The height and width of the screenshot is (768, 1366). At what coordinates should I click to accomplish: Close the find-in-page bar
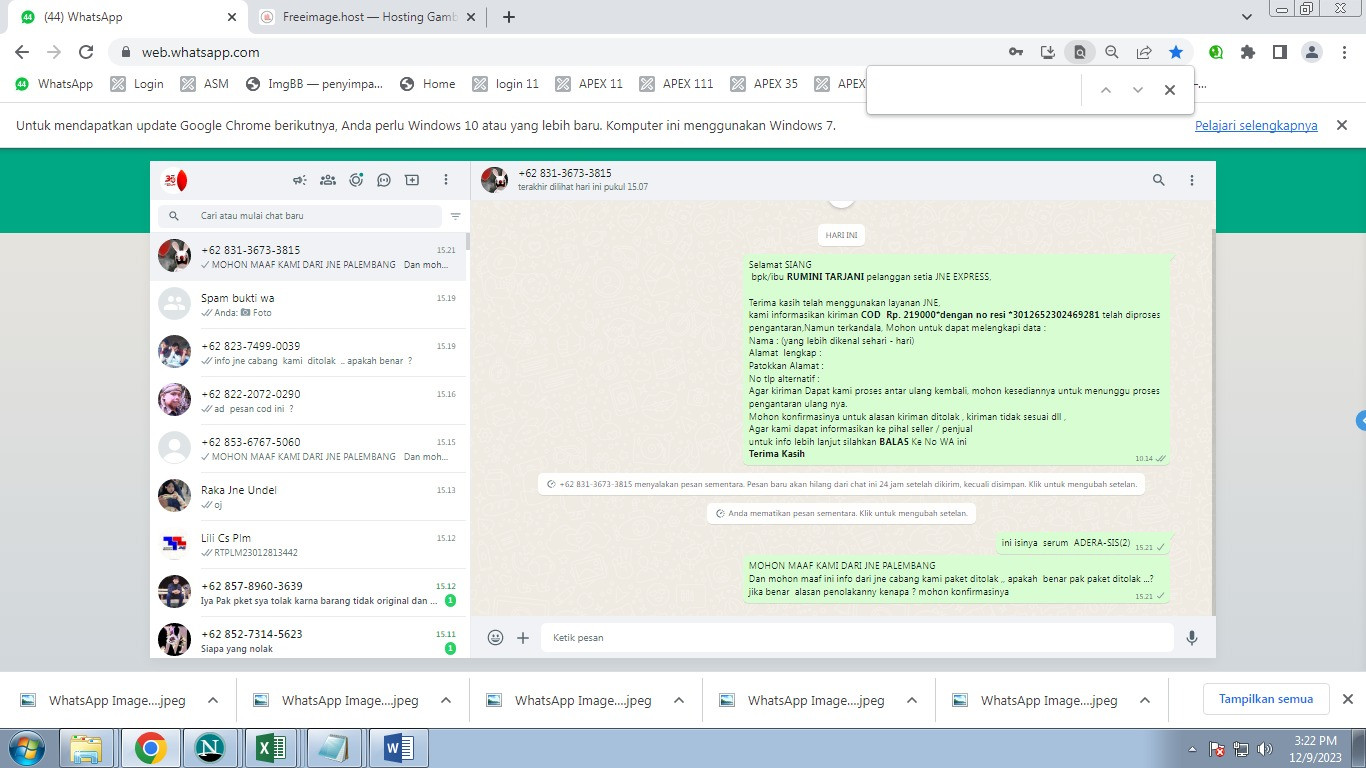coord(1170,90)
